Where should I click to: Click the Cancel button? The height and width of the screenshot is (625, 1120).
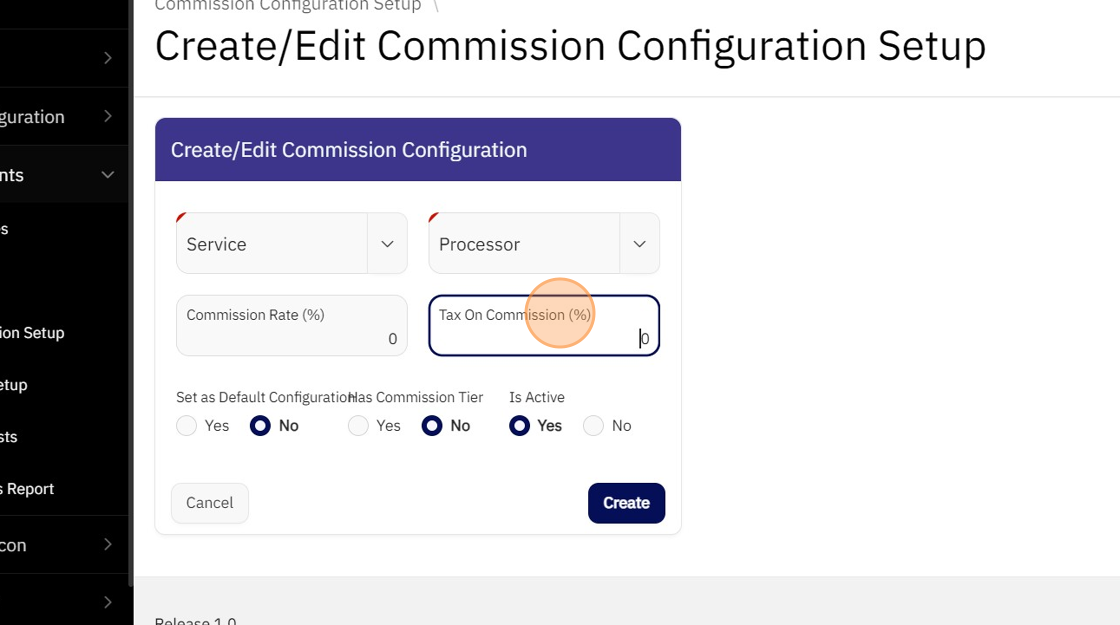click(210, 503)
